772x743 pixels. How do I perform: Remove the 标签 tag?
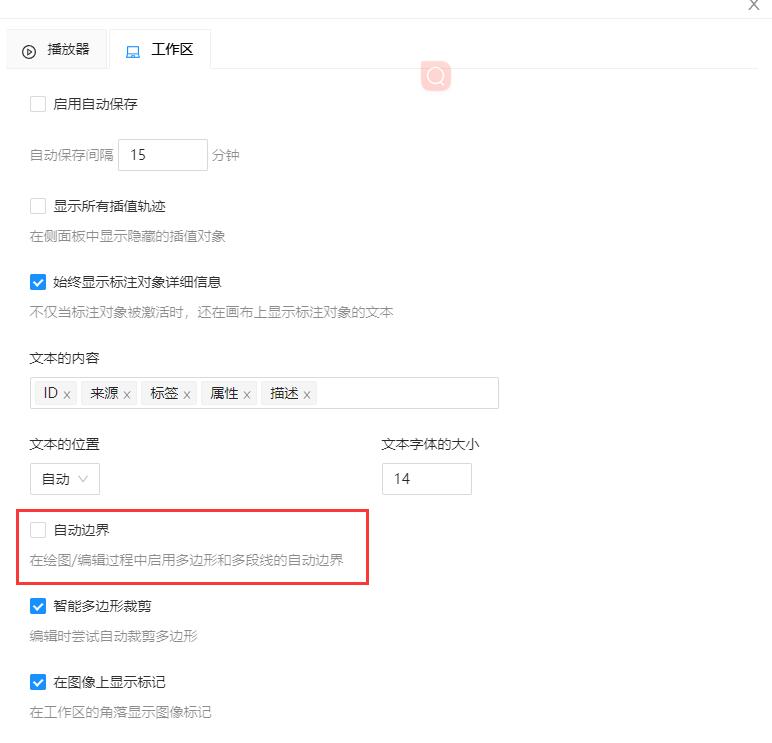tap(187, 395)
